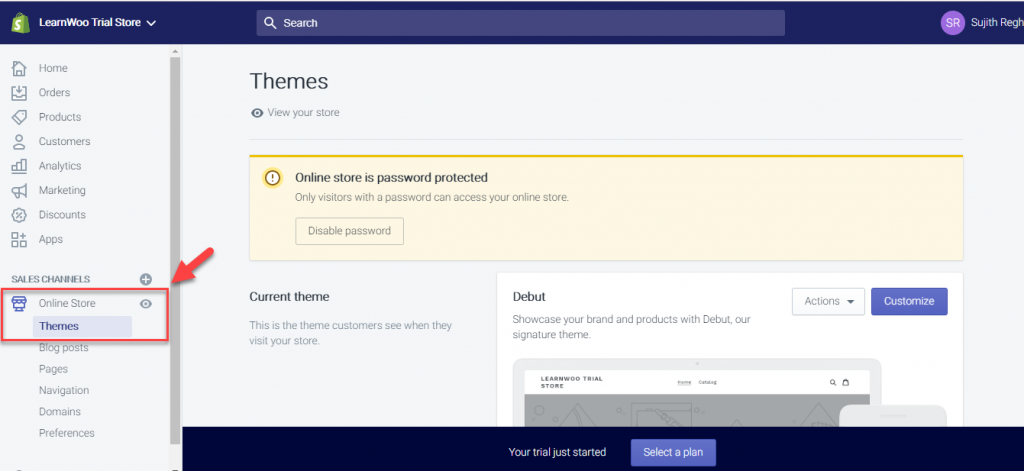Open Navigation under Online Store
1024x471 pixels.
coord(63,391)
